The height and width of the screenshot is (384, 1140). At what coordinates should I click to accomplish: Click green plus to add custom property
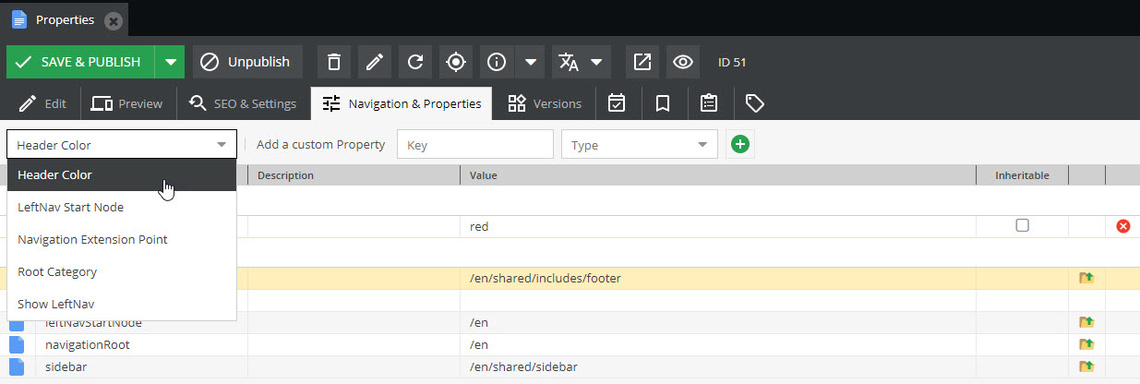pos(739,145)
